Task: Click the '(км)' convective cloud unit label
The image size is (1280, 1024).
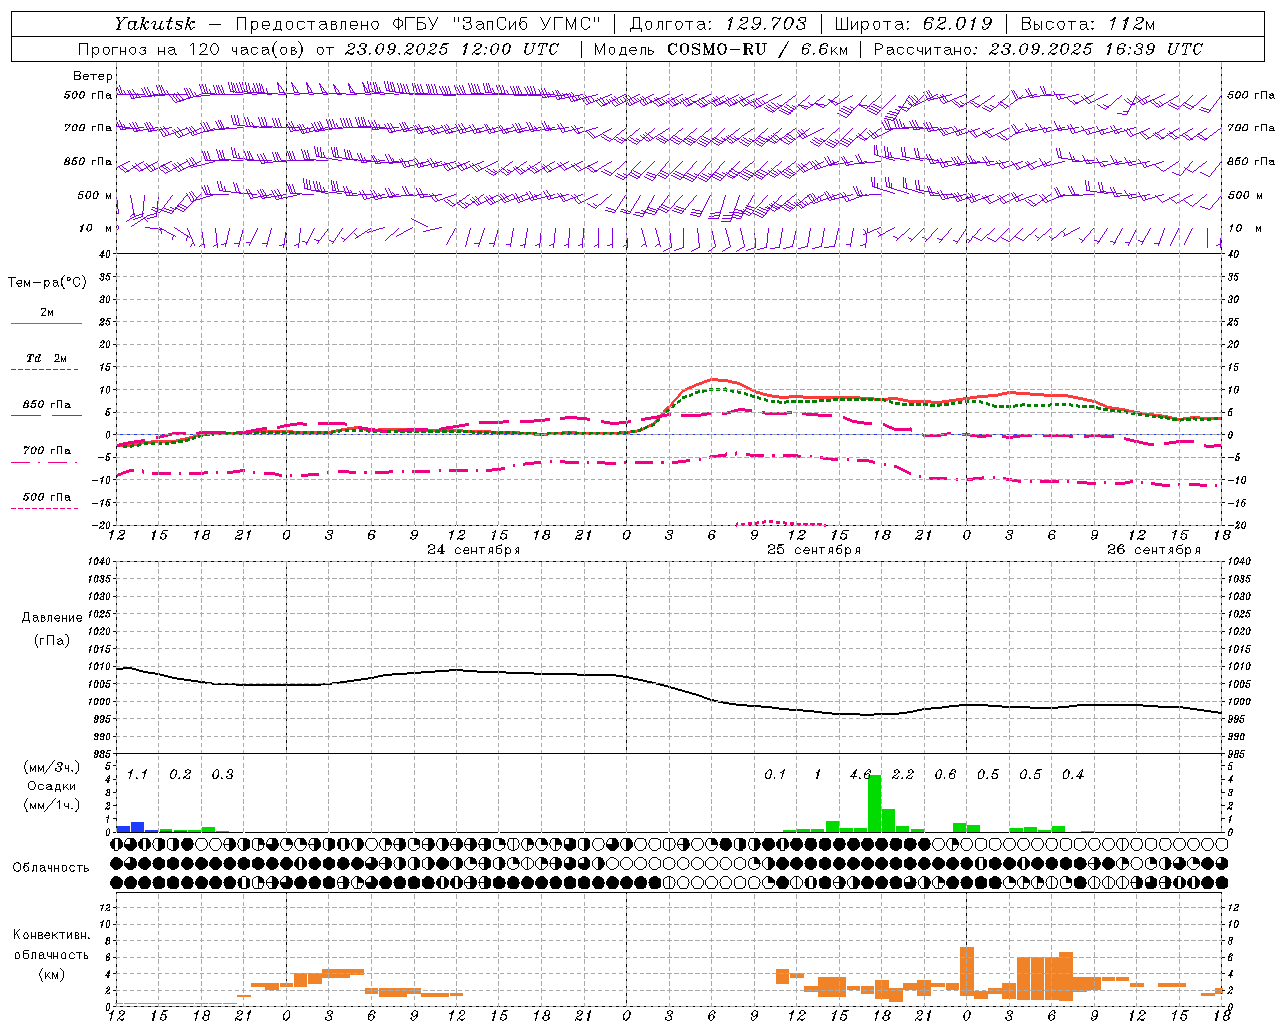Action: pos(51,974)
